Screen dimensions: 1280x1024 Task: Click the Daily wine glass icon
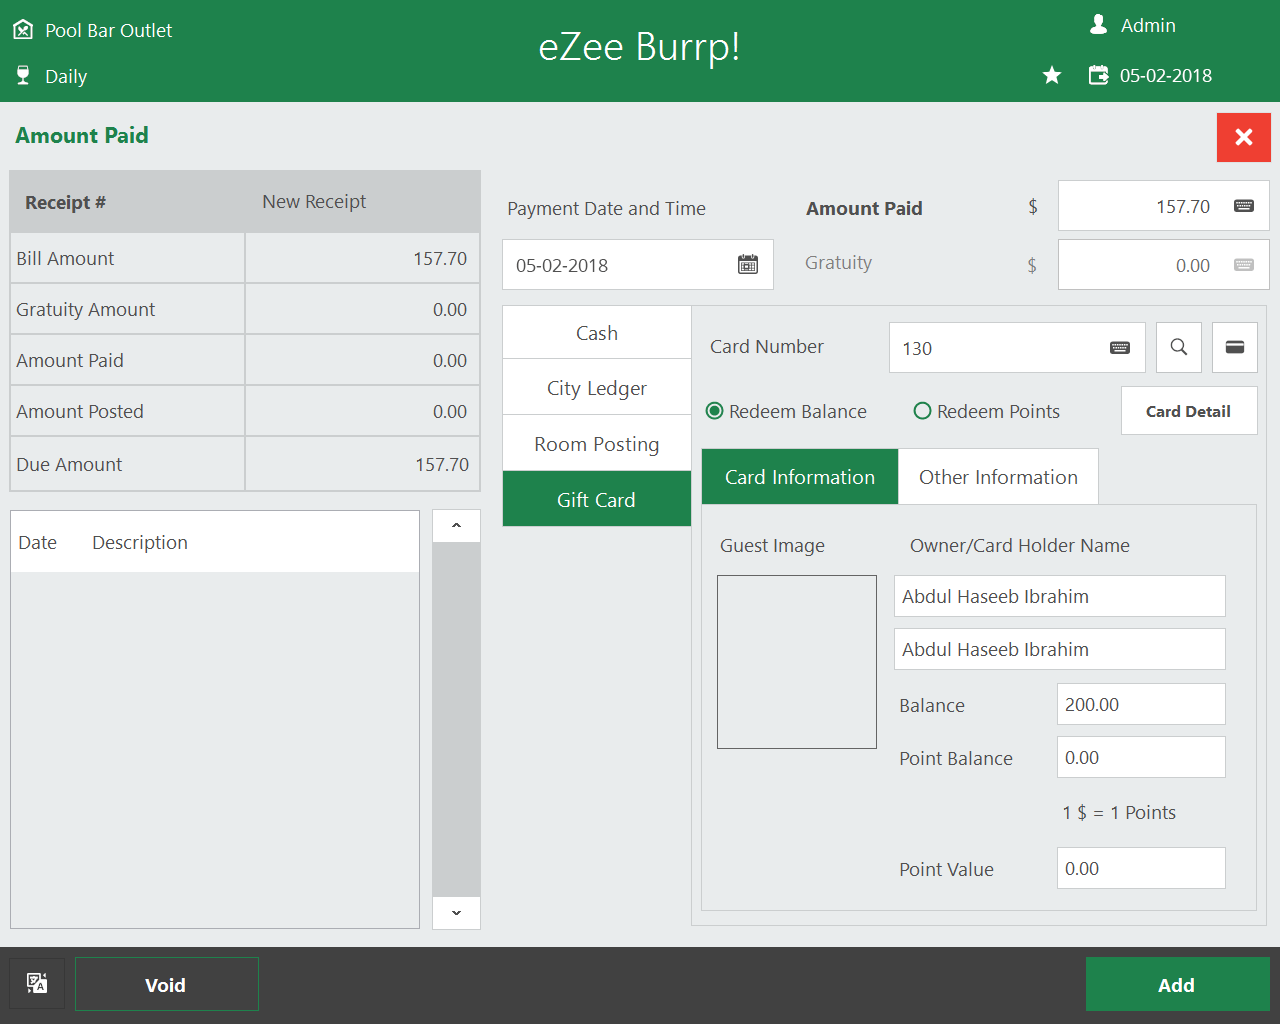pos(23,76)
